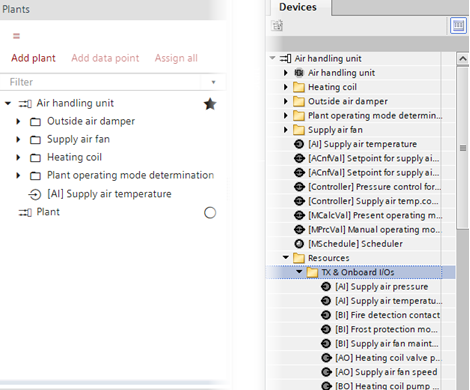Click the [Controller] Pressure control icon
470x390 pixels.
[x=299, y=187]
